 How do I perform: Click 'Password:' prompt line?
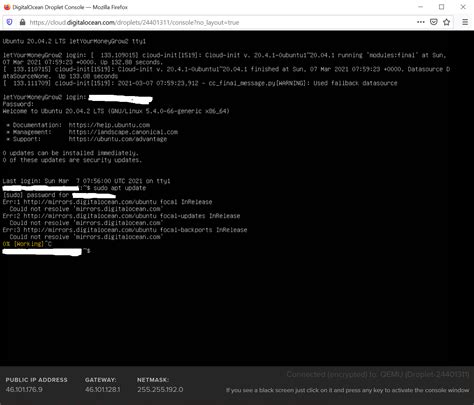(x=18, y=104)
